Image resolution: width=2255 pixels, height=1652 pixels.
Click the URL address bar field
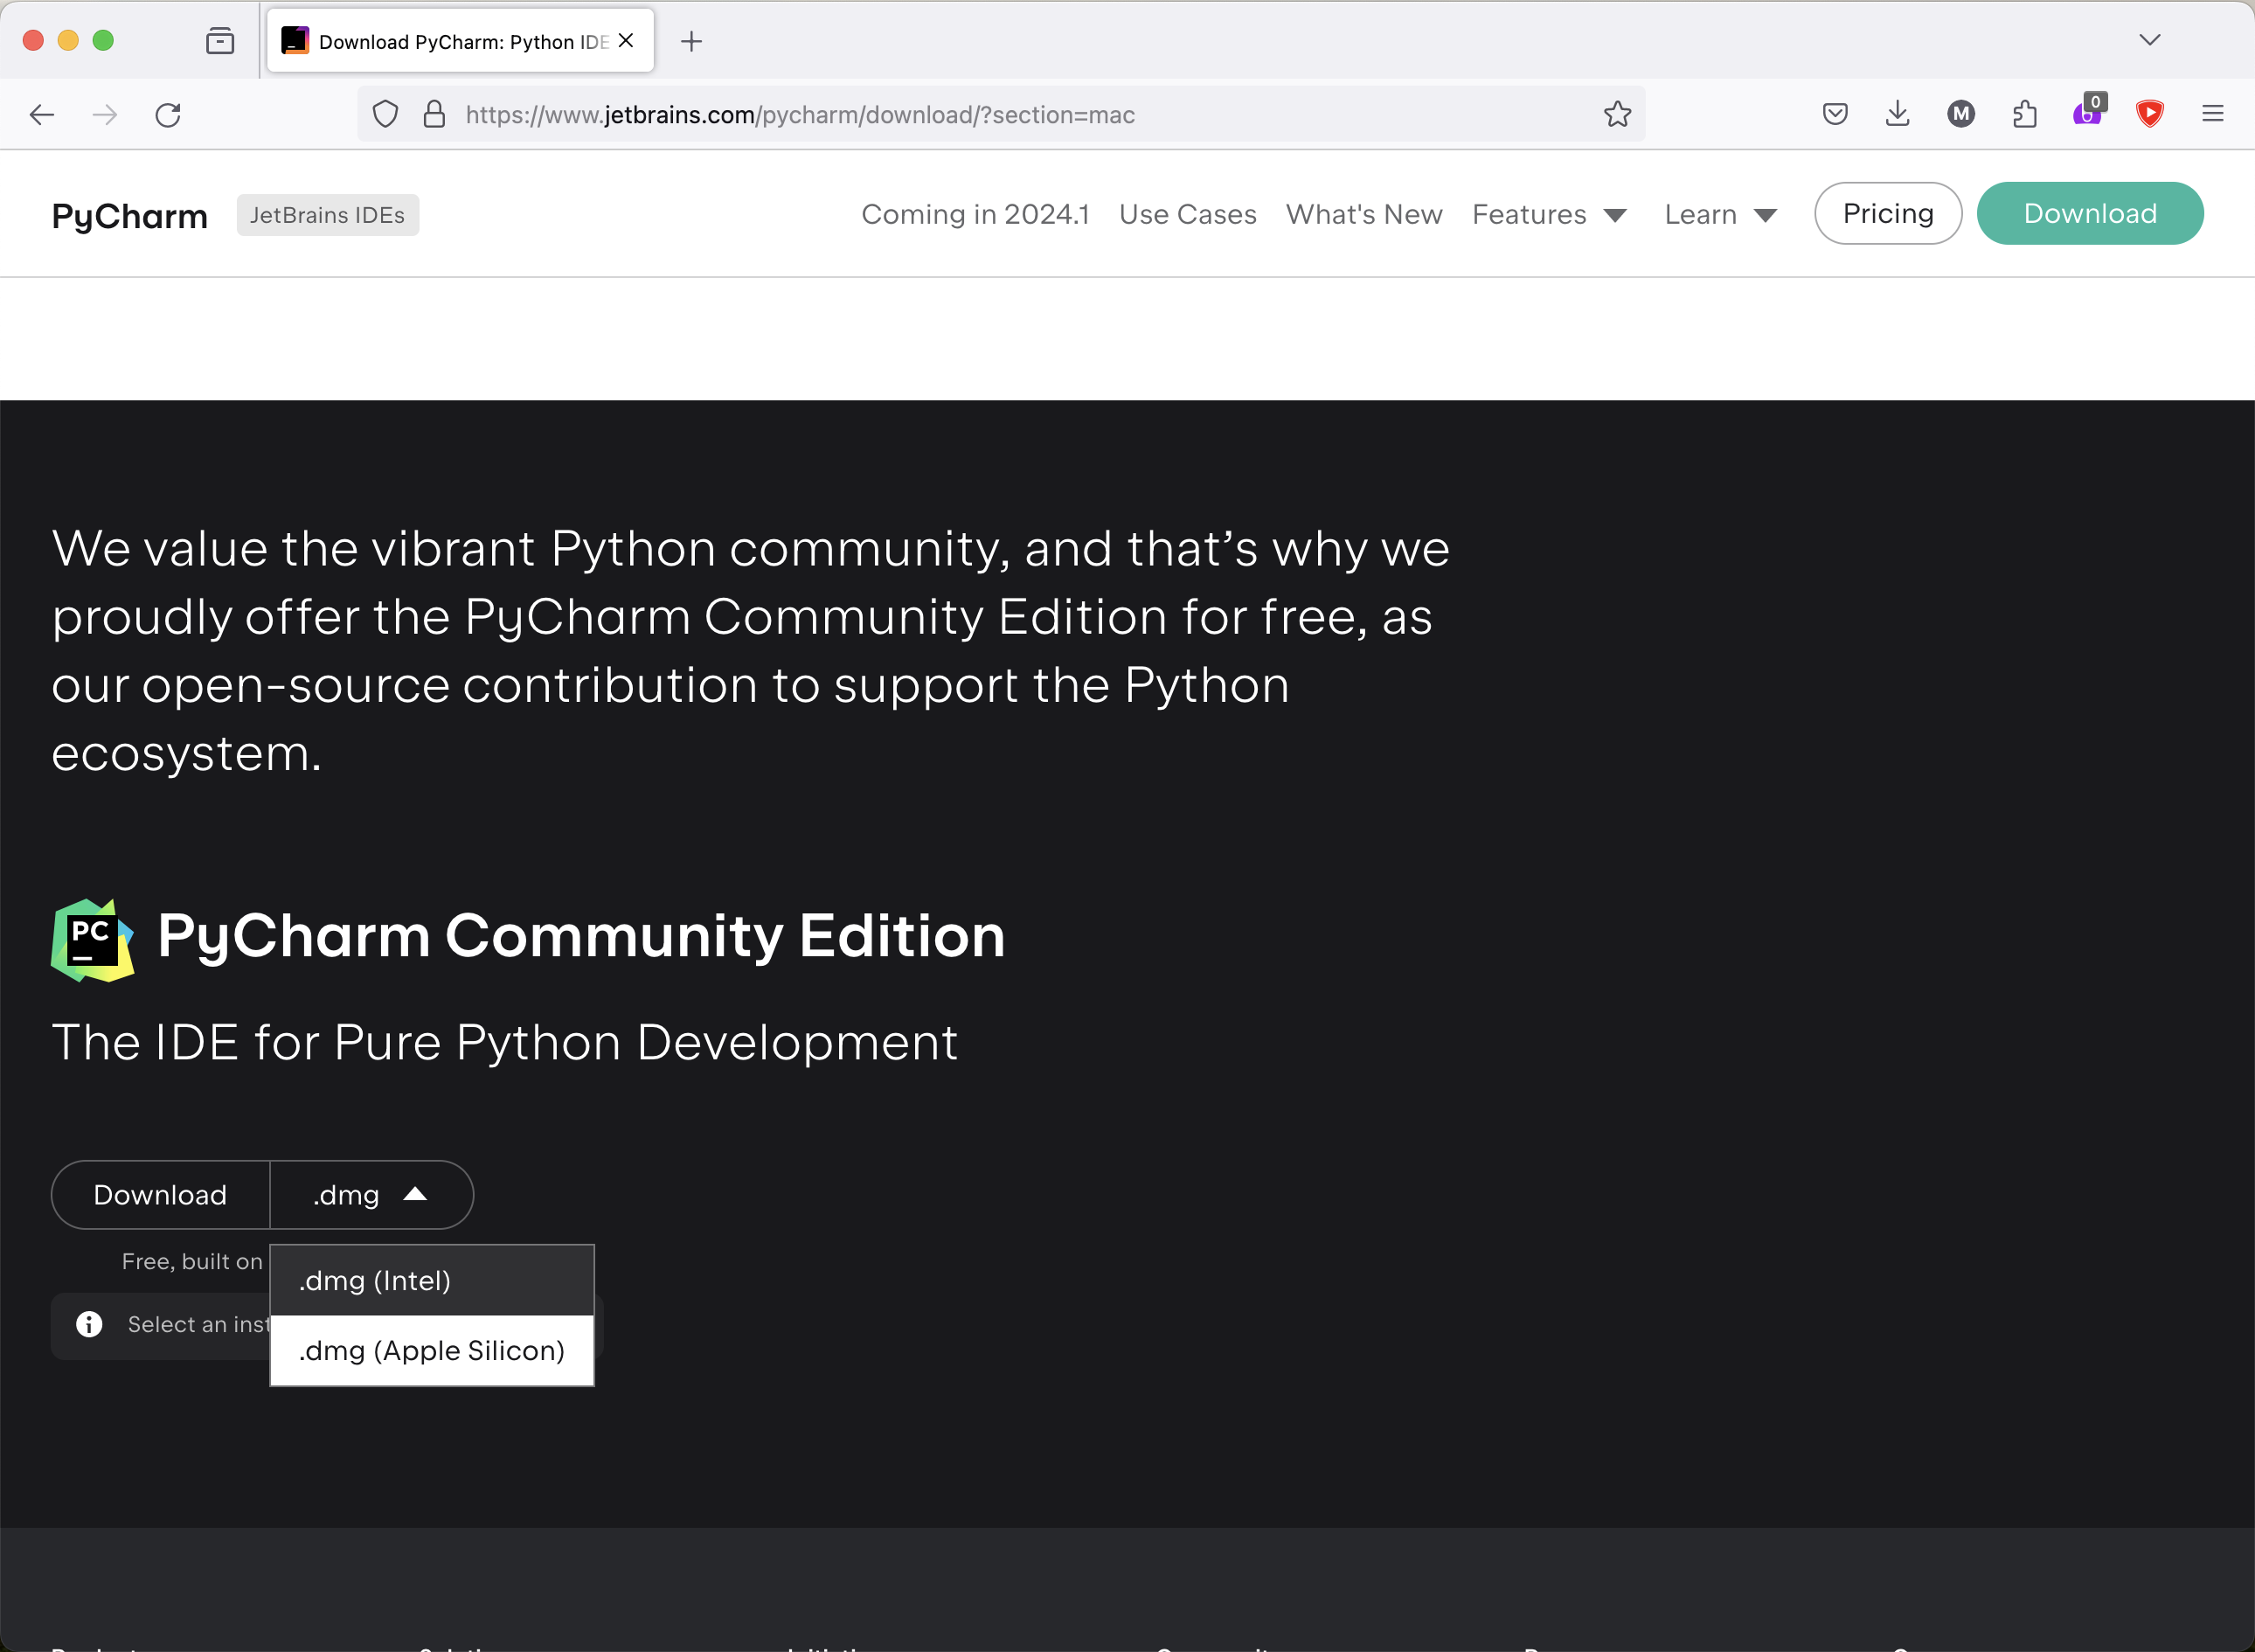click(x=1000, y=114)
